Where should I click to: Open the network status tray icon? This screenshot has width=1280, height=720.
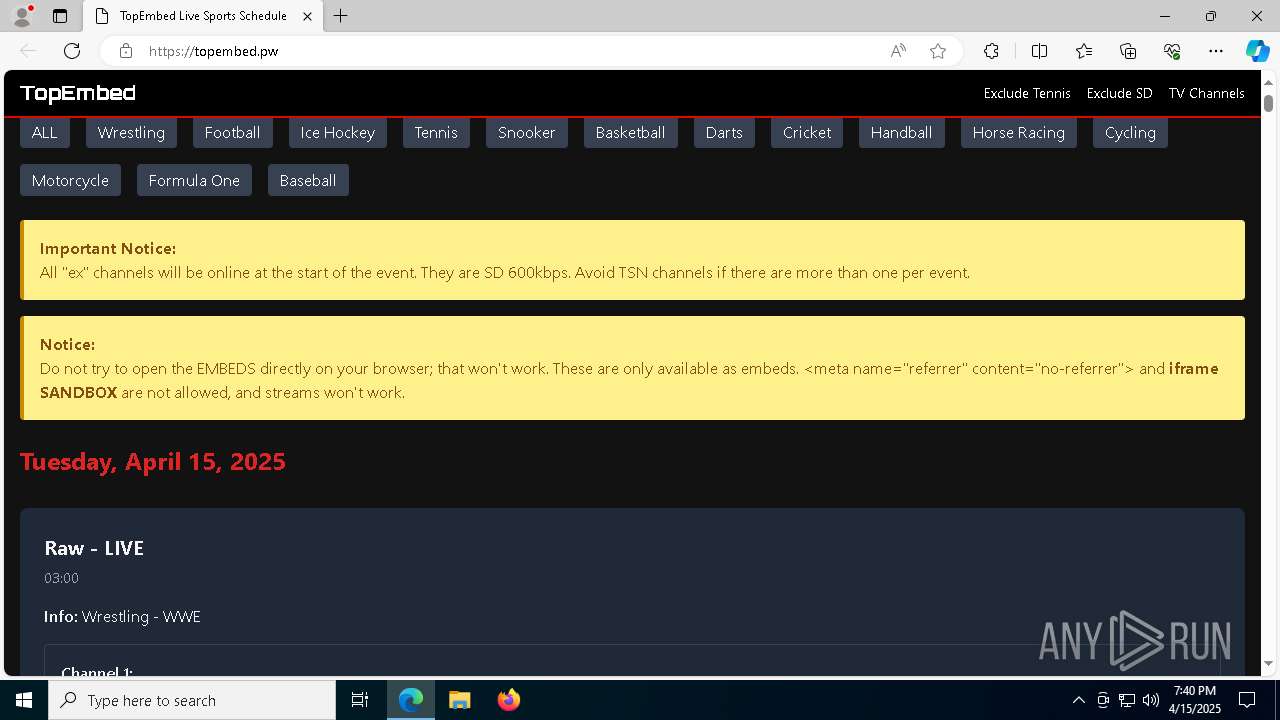coord(1127,700)
